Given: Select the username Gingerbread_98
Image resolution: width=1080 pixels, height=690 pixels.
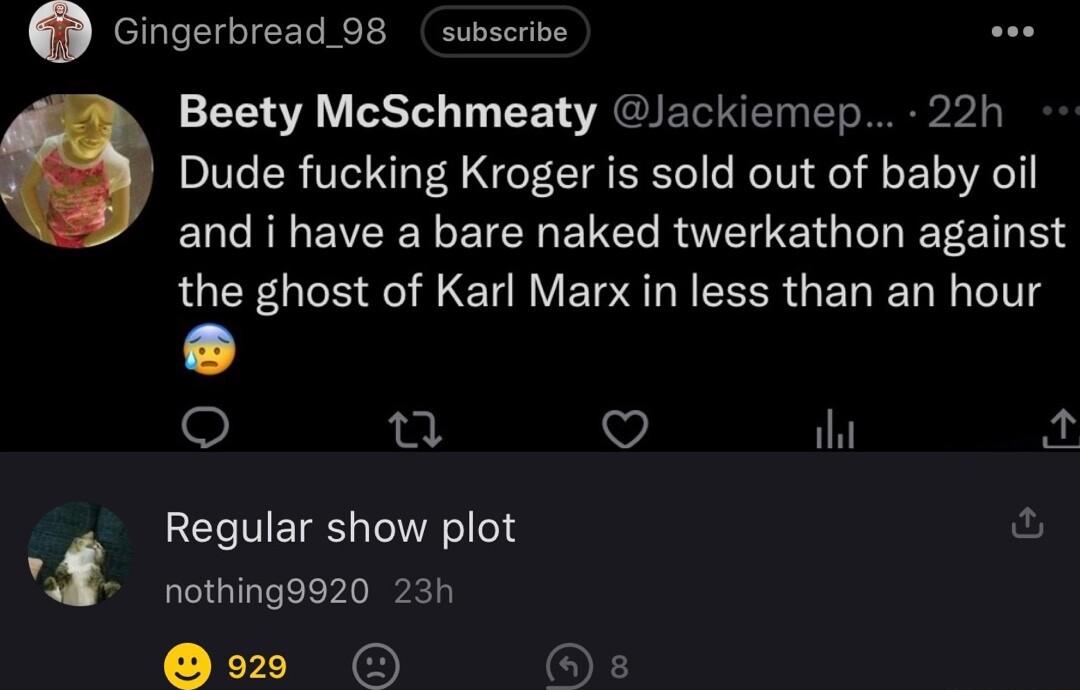Looking at the screenshot, I should pyautogui.click(x=251, y=32).
